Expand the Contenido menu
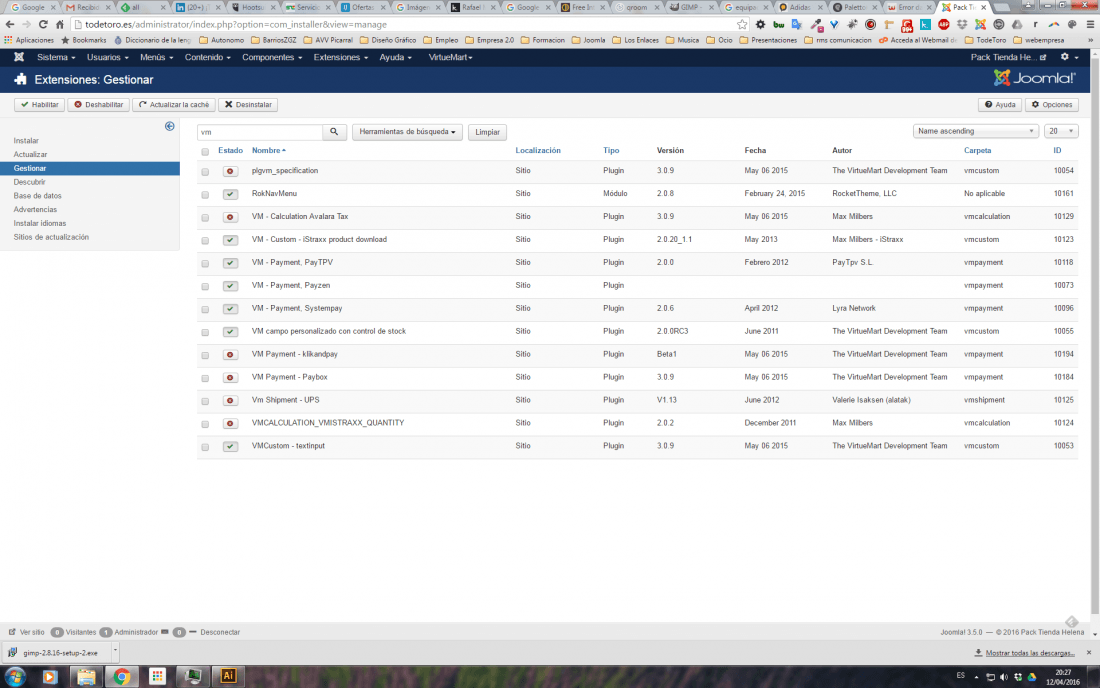Image resolution: width=1100 pixels, height=688 pixels. point(207,57)
